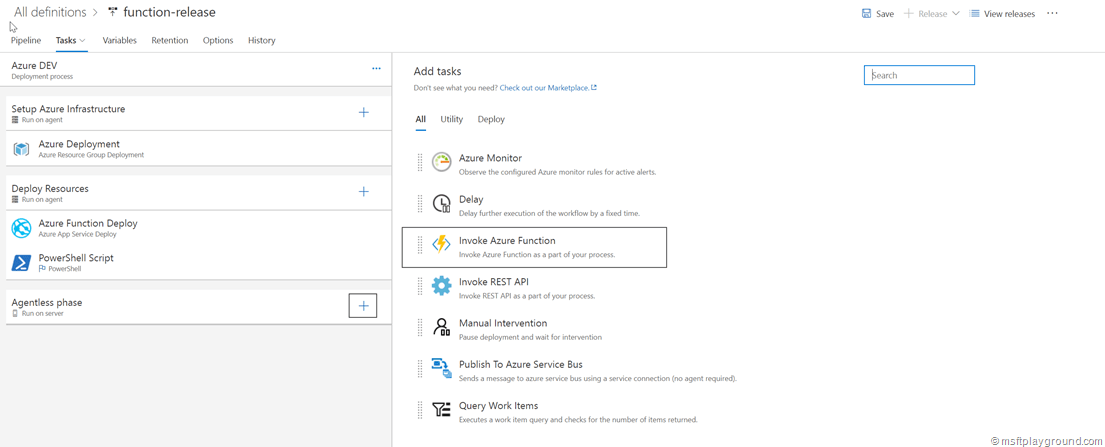Click View releases button label
Viewport: 1105px width, 447px height.
[1010, 13]
